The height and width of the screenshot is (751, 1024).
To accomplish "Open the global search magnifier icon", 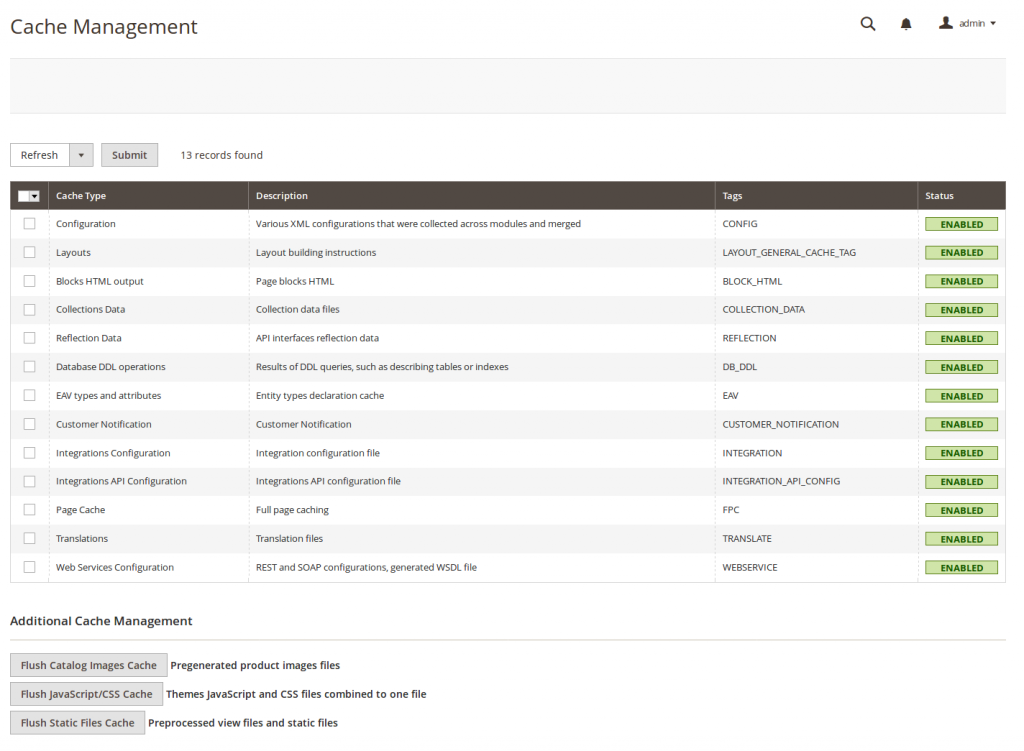I will click(x=867, y=23).
